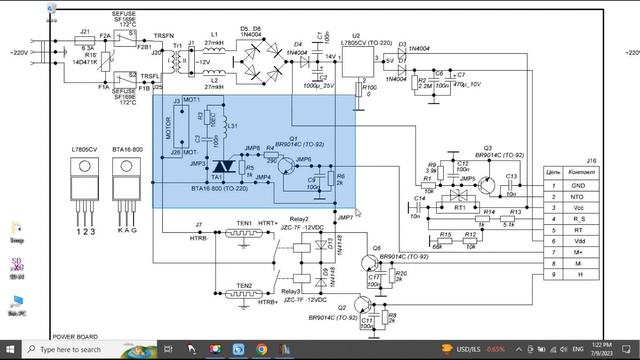640x360 pixels.
Task: Open the volume control in the tray
Action: 564,349
